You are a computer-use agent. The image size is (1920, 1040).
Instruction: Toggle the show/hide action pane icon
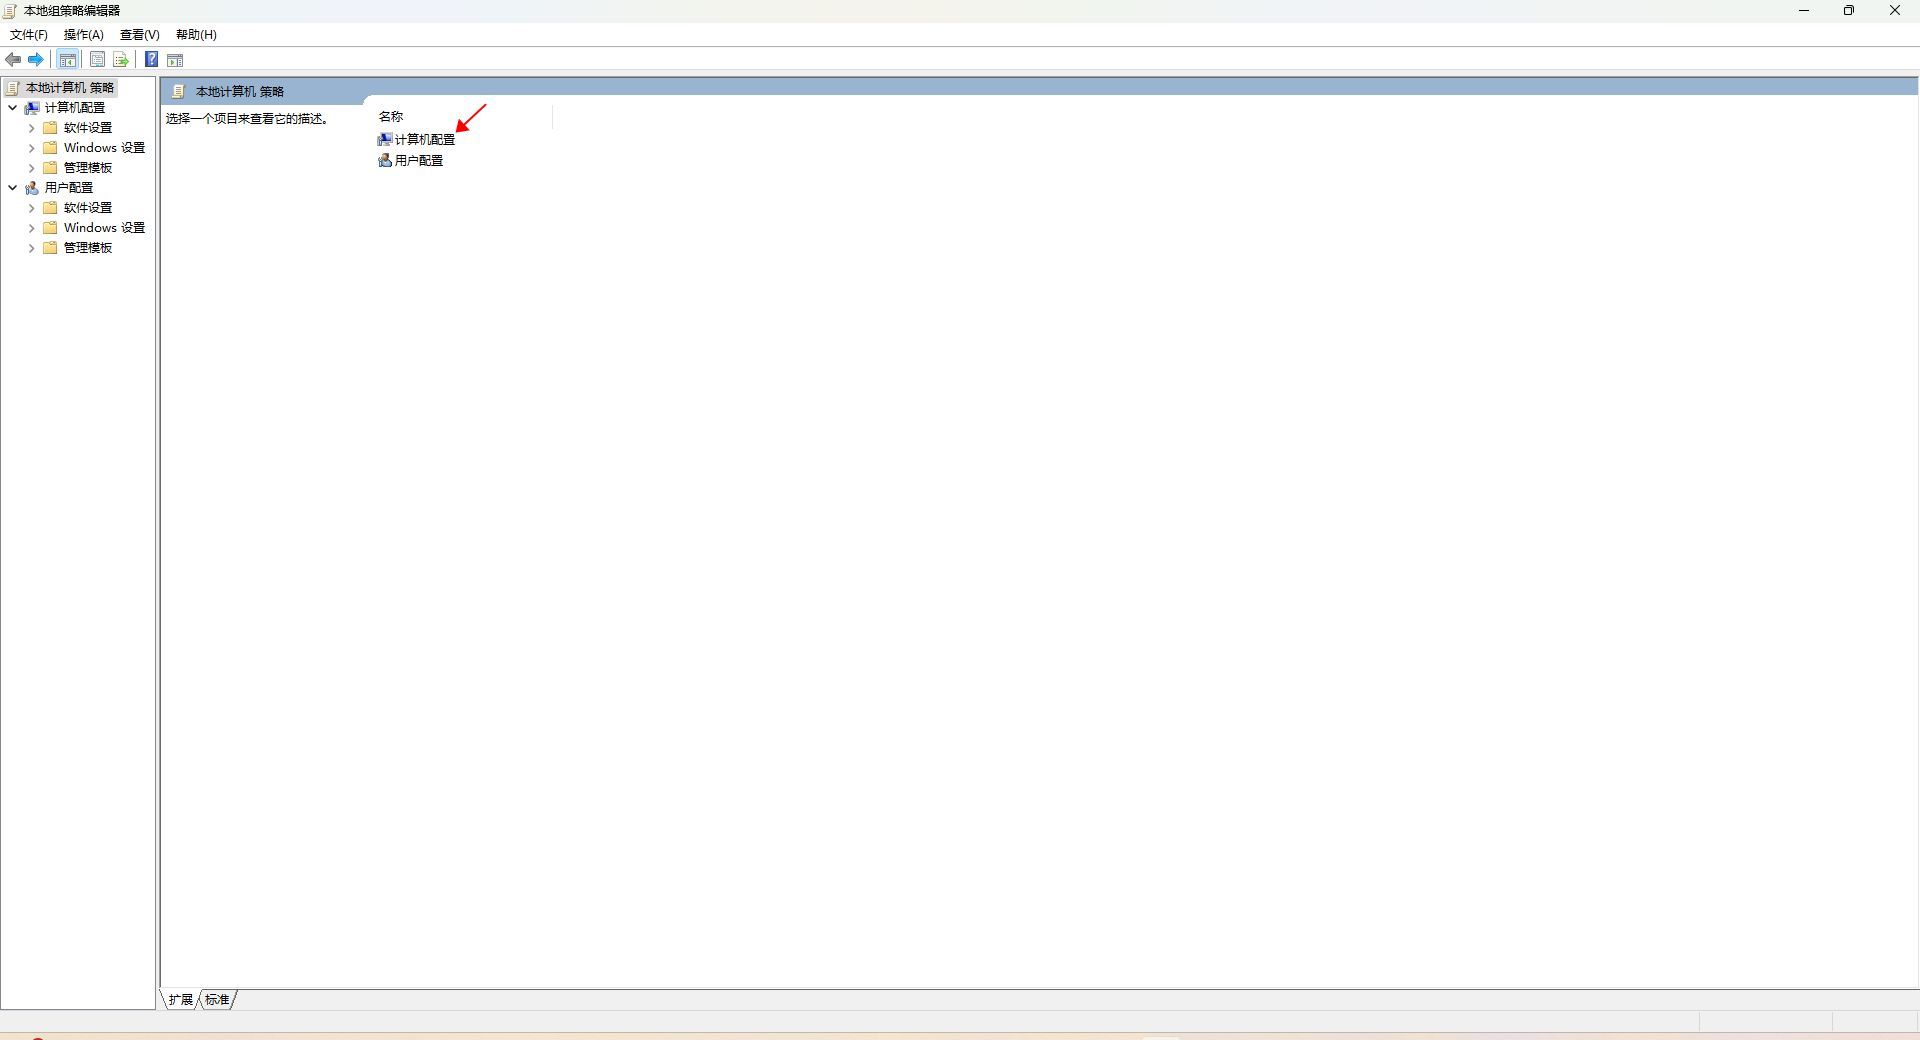pos(175,60)
